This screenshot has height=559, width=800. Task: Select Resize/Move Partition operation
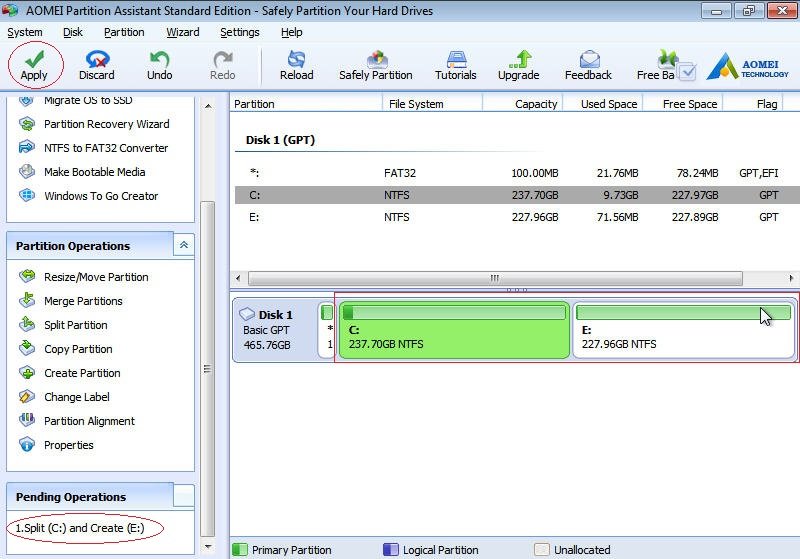[x=96, y=277]
